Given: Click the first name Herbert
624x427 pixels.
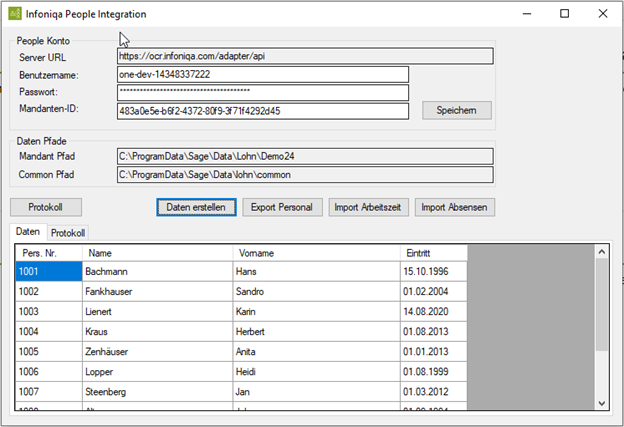Looking at the screenshot, I should coord(250,331).
